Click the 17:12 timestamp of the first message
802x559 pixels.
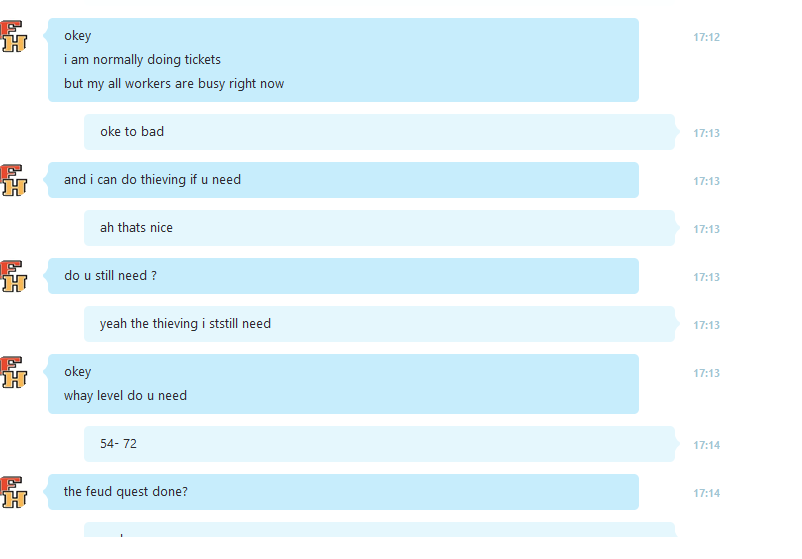[x=706, y=37]
